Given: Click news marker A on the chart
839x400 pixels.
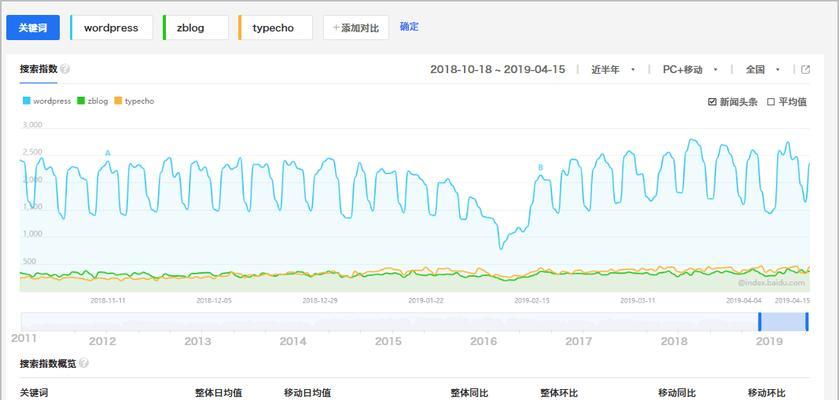Looking at the screenshot, I should click(108, 153).
